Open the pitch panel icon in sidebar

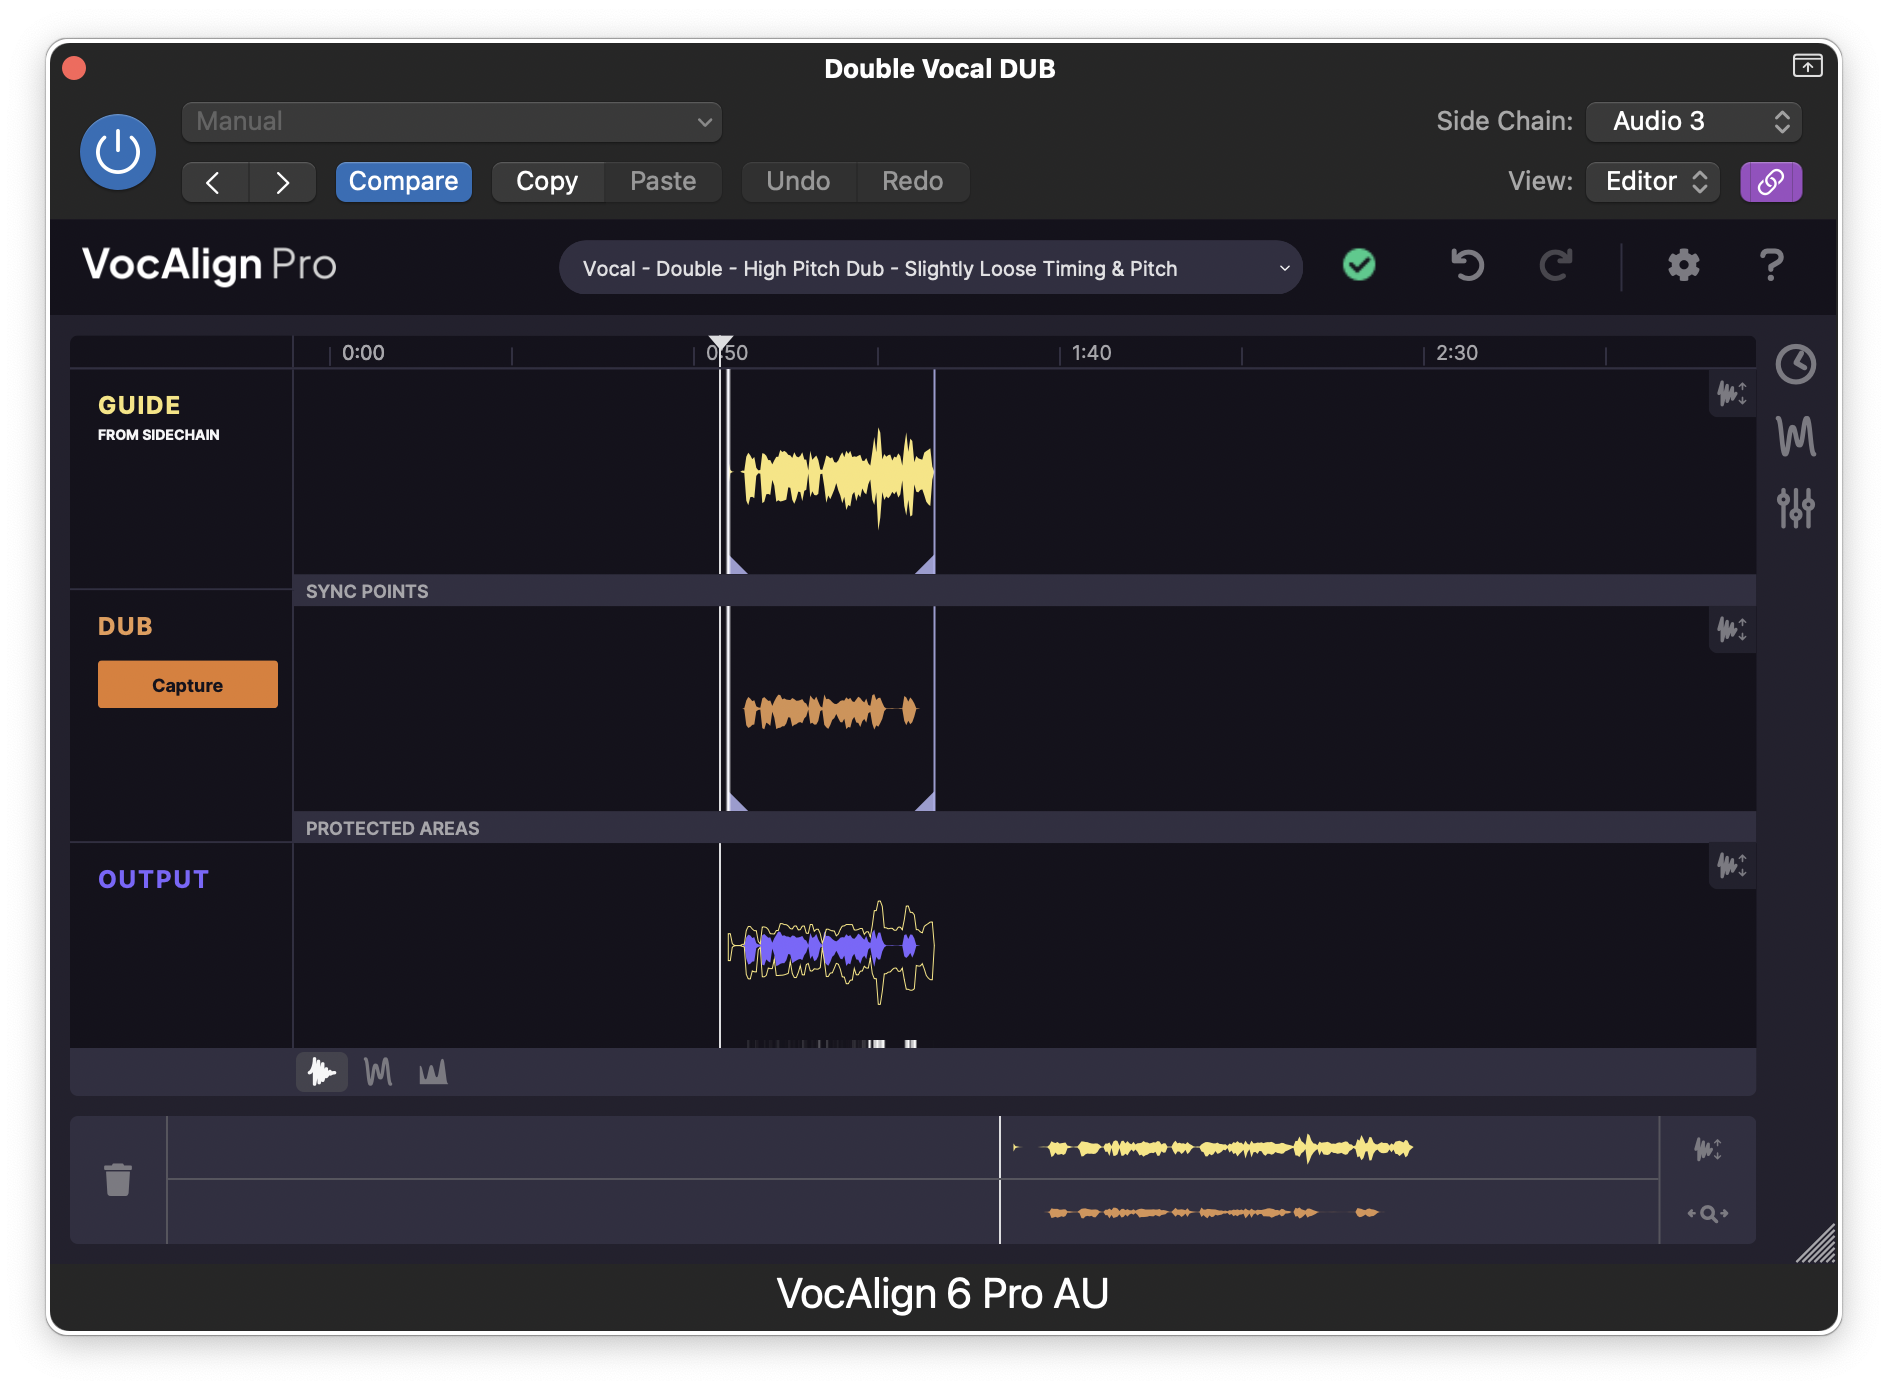tap(1795, 437)
